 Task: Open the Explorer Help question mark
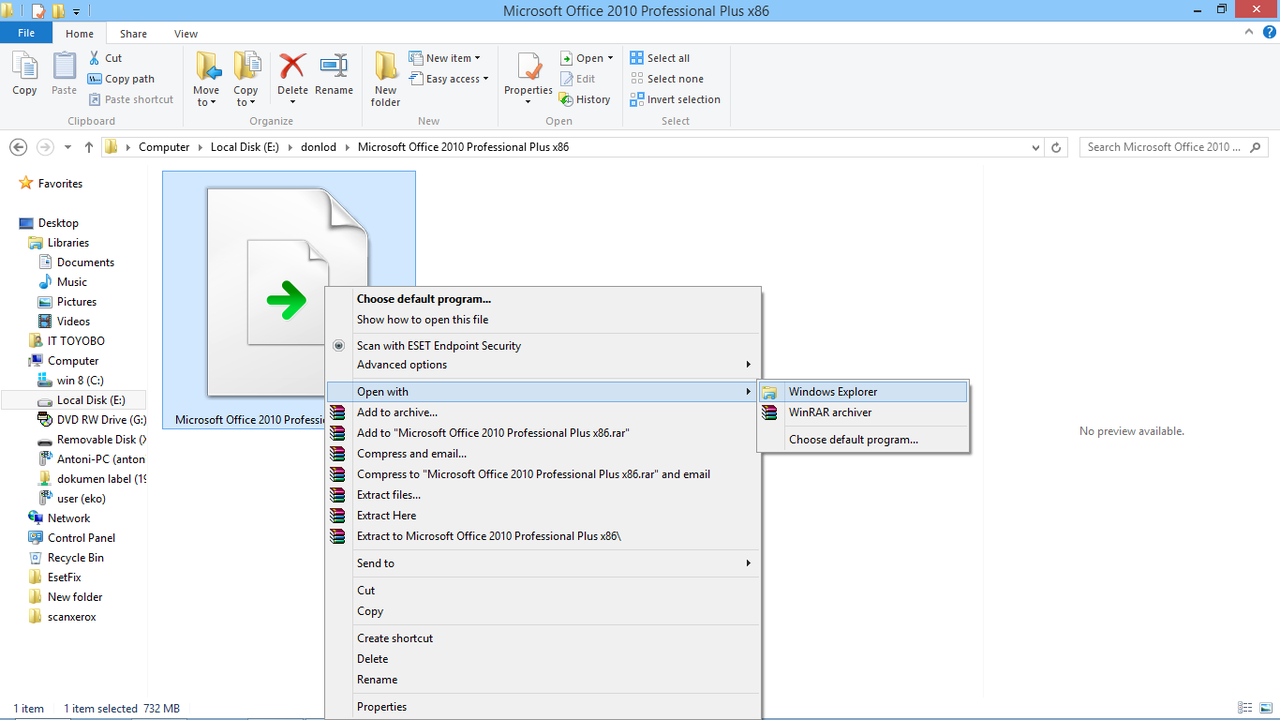click(1267, 33)
